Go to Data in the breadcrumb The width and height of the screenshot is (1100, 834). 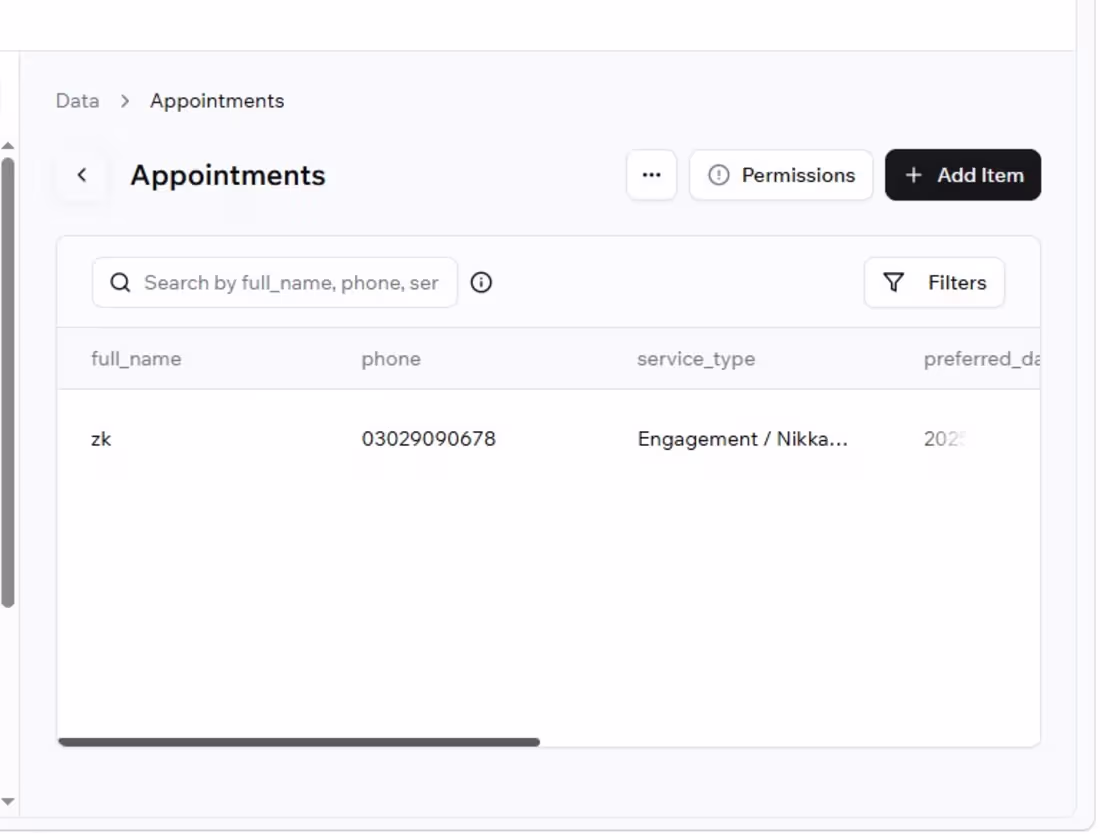tap(77, 101)
